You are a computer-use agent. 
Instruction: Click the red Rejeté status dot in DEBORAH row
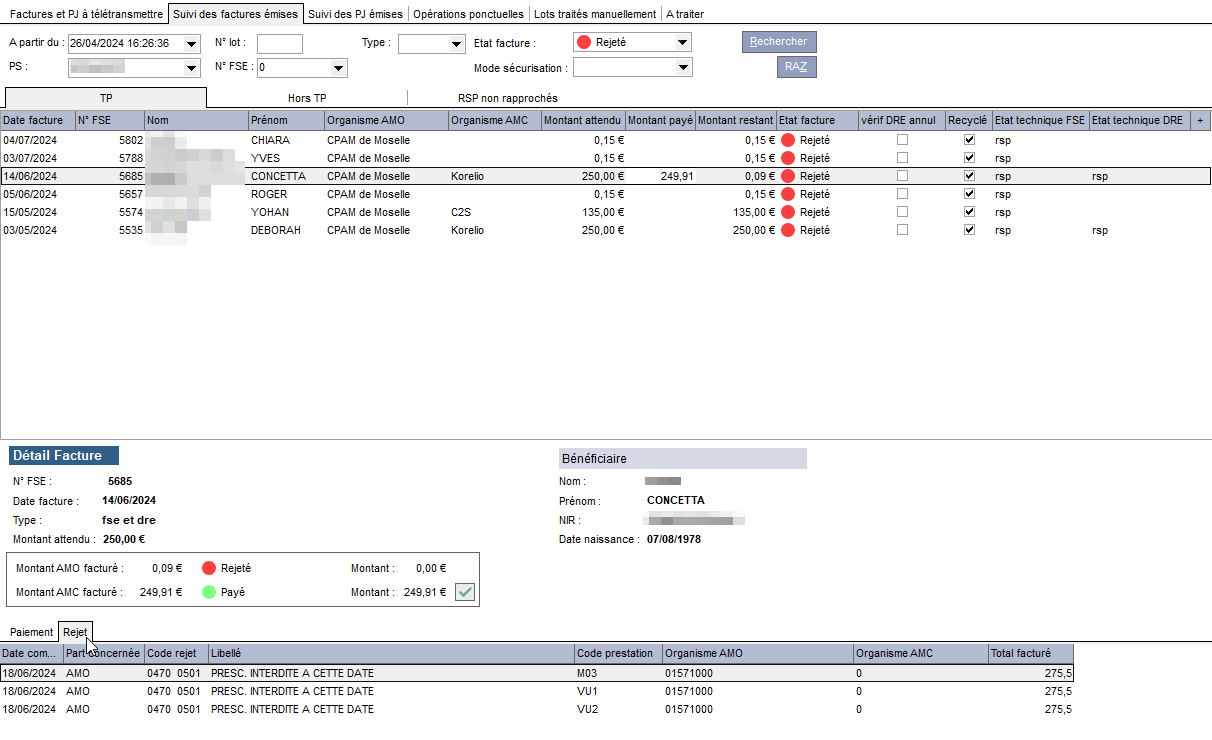click(788, 230)
